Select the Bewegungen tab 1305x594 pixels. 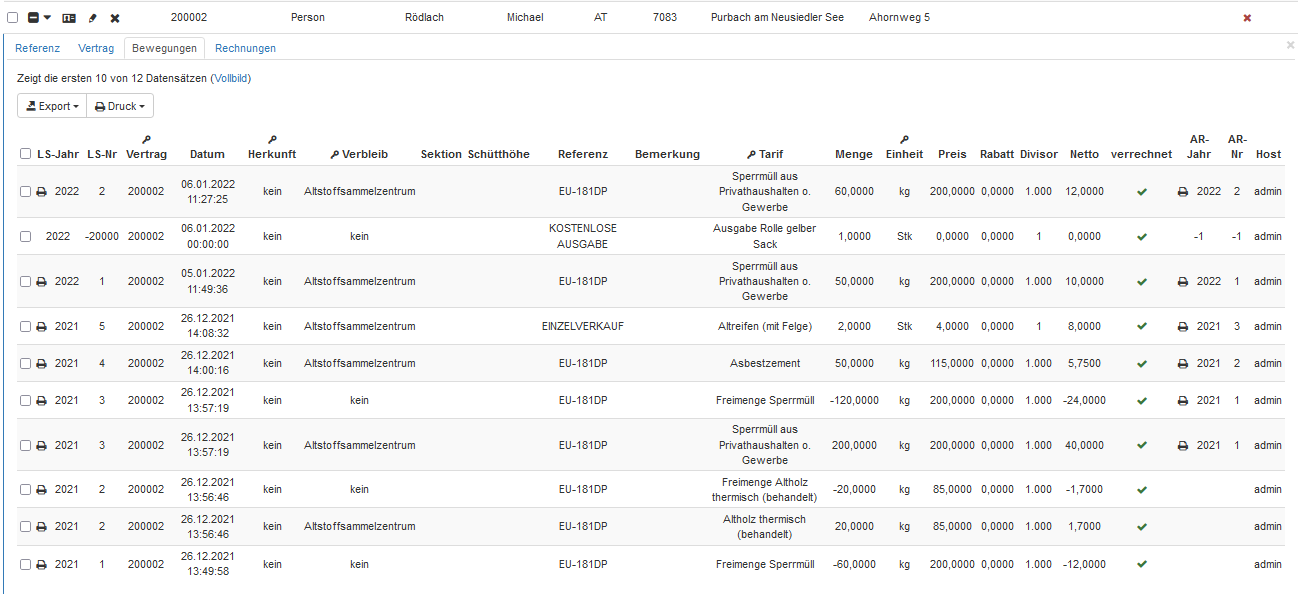[164, 48]
